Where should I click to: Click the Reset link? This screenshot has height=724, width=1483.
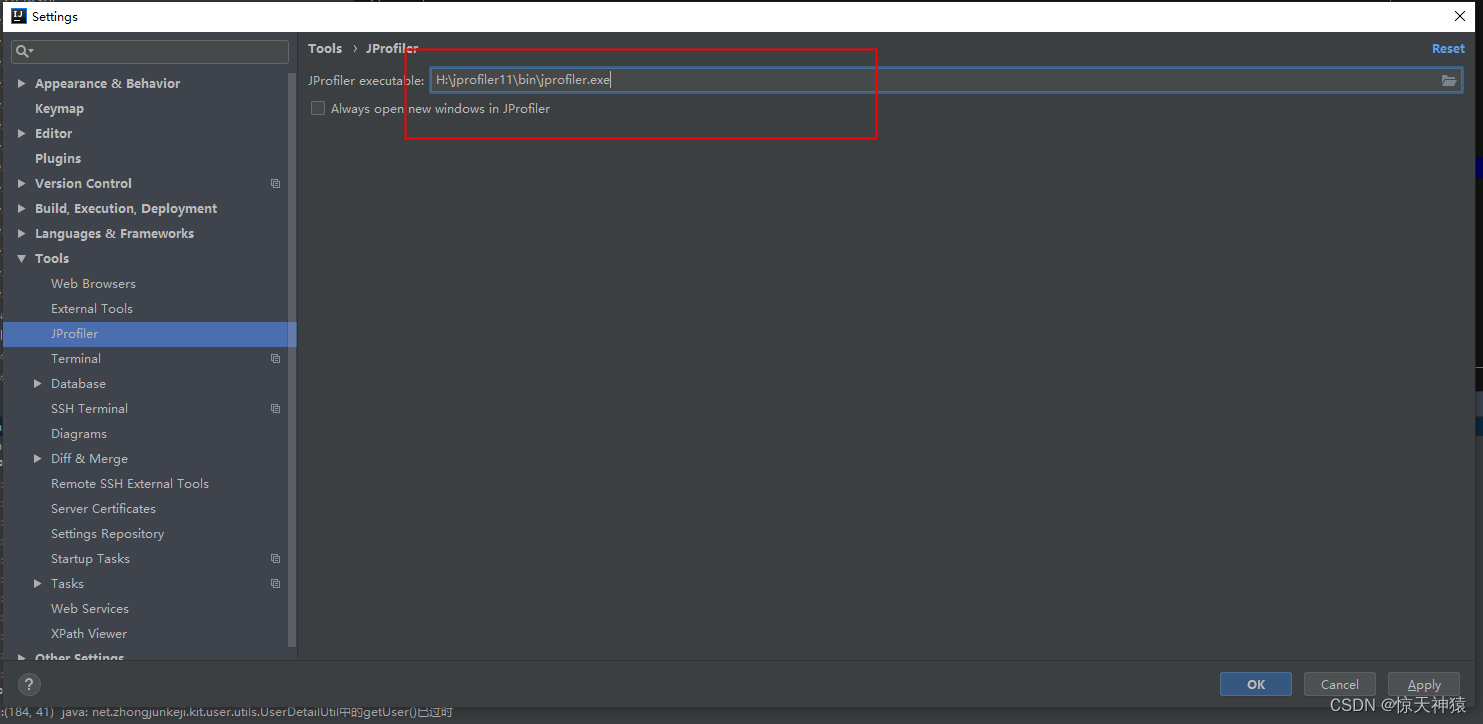1448,49
